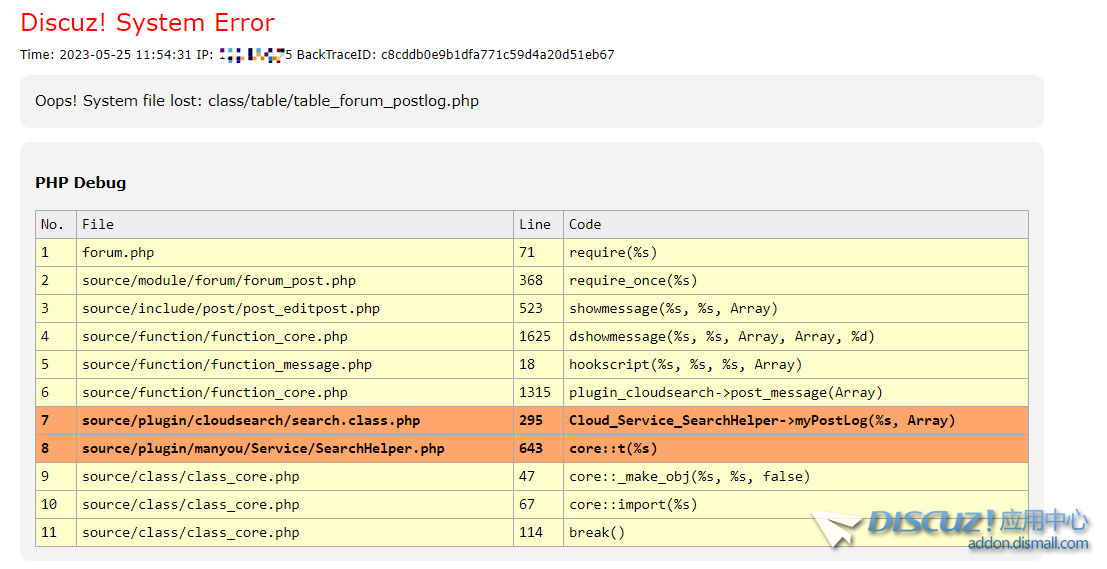
Task: Click the PHP Debug section title
Action: click(80, 183)
